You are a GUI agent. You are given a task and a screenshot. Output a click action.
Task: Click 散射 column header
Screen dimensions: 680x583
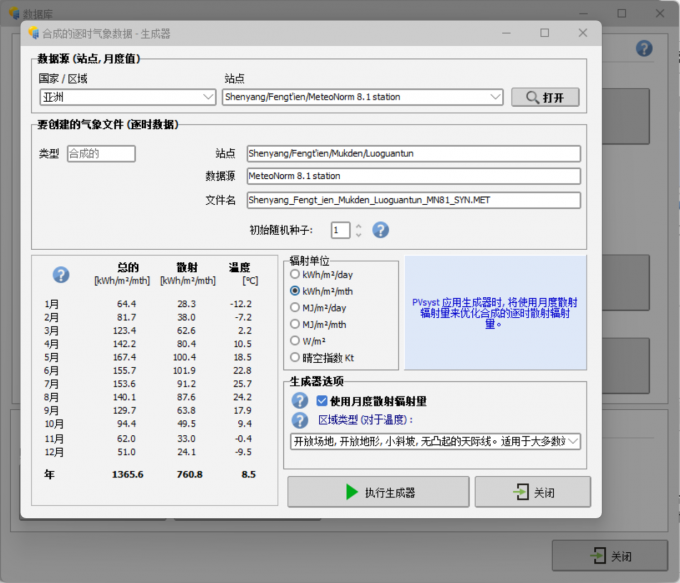[187, 267]
